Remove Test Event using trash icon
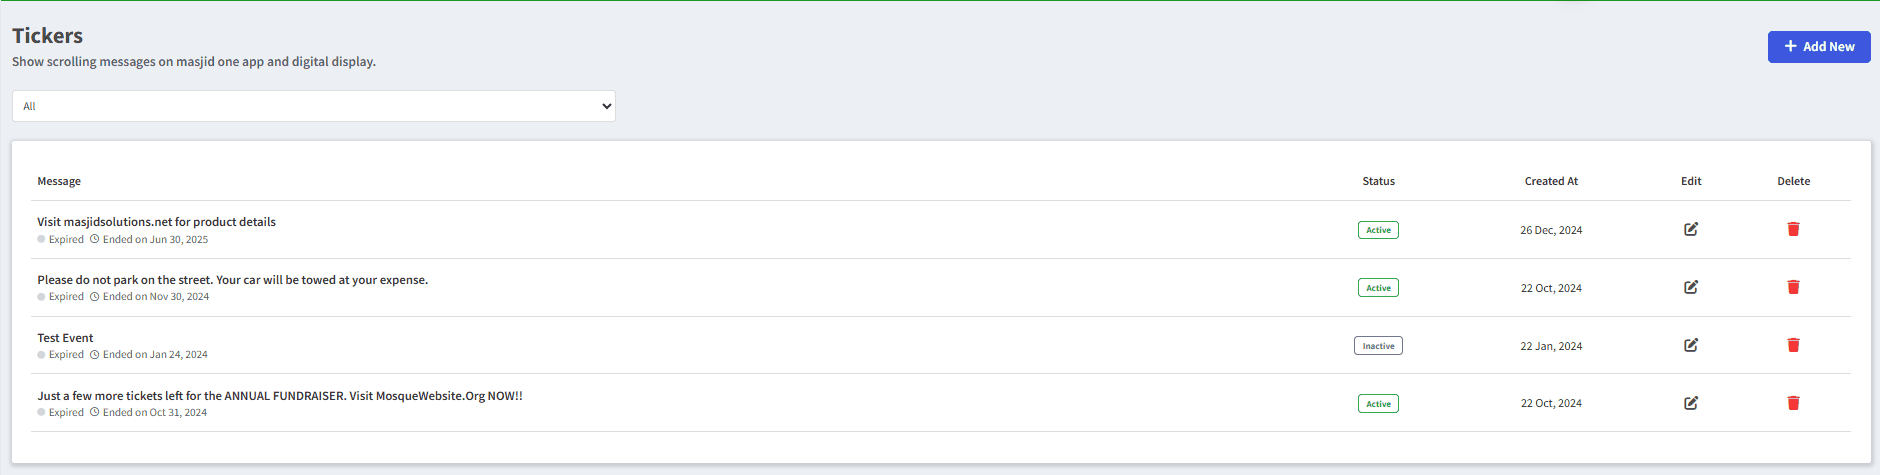The image size is (1880, 475). (x=1793, y=345)
